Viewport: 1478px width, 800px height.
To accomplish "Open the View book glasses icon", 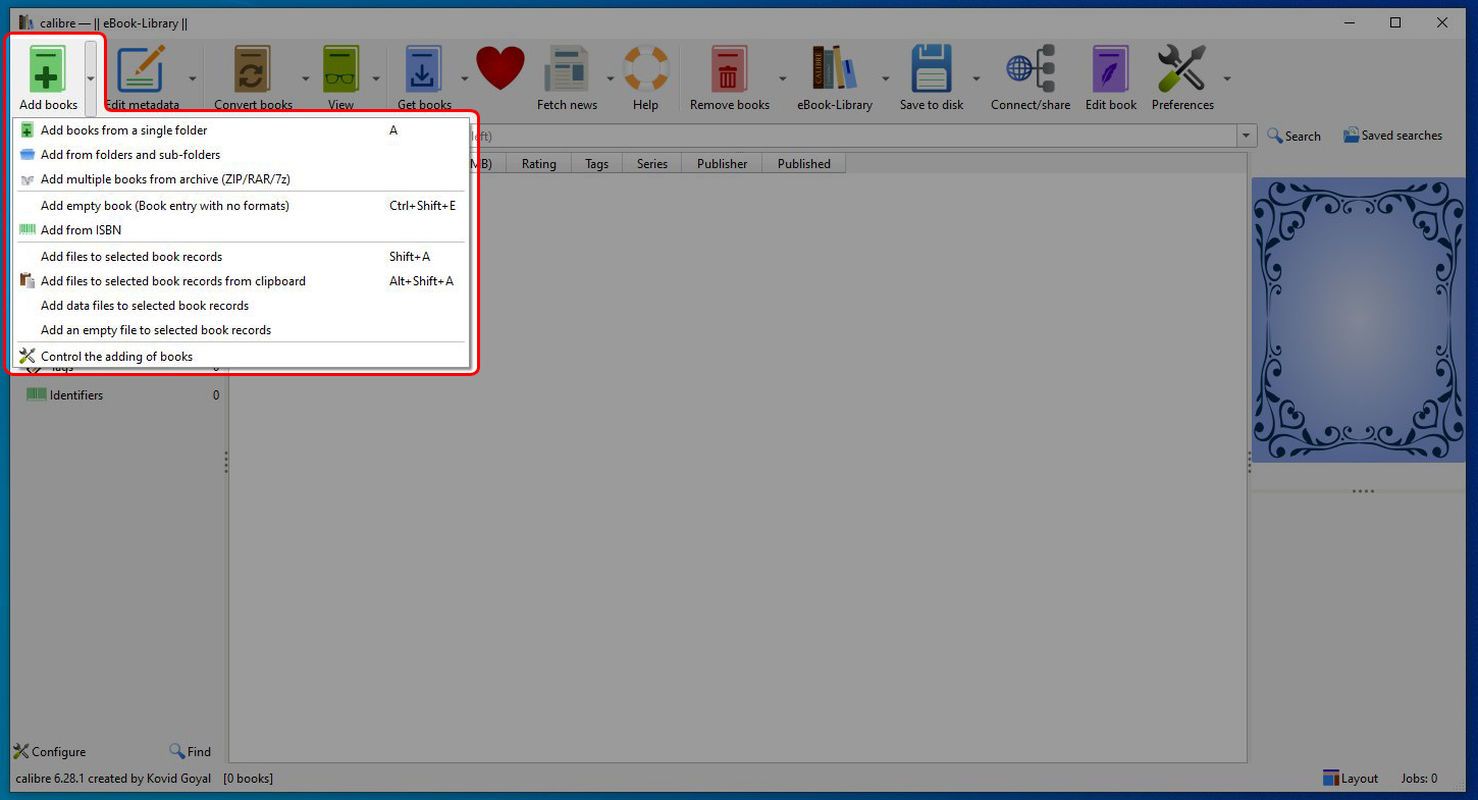I will (x=341, y=70).
